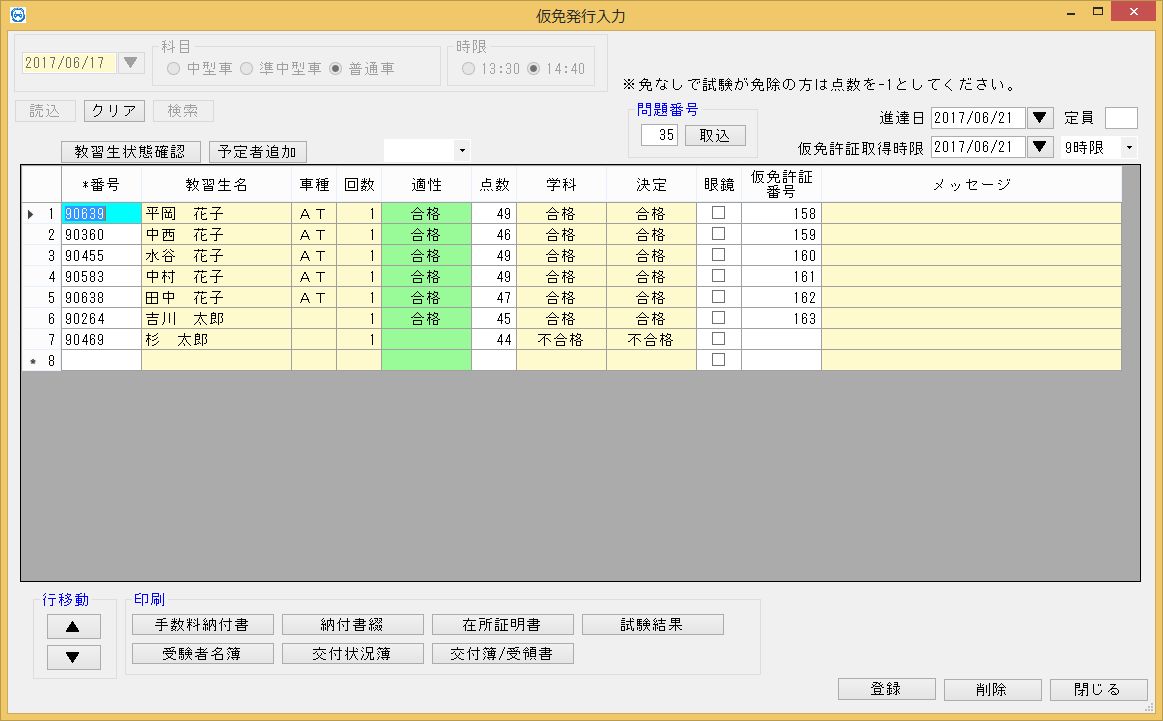1163x721 pixels.
Task: Open the 仮免許証取得時限 date picker arrow
Action: point(1041,148)
